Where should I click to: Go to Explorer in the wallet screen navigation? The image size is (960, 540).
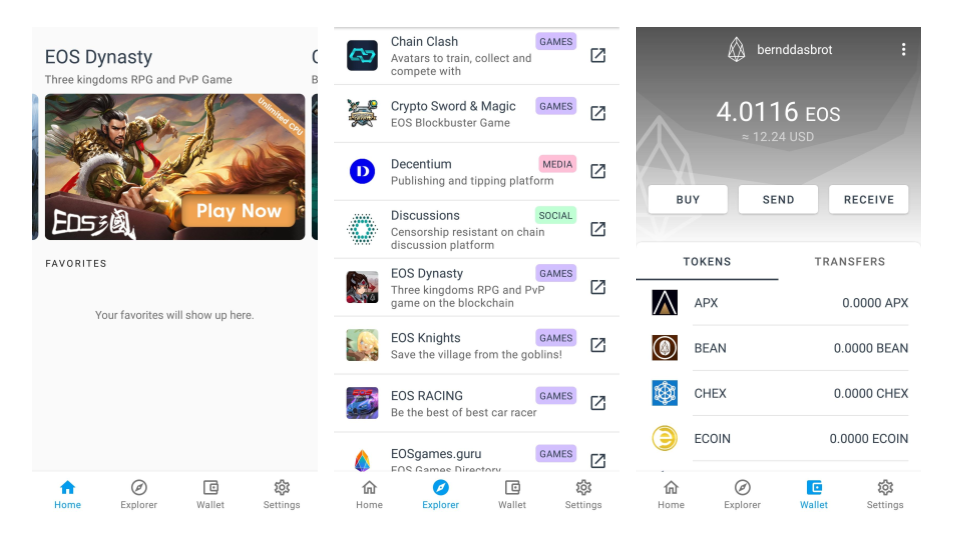(x=742, y=494)
